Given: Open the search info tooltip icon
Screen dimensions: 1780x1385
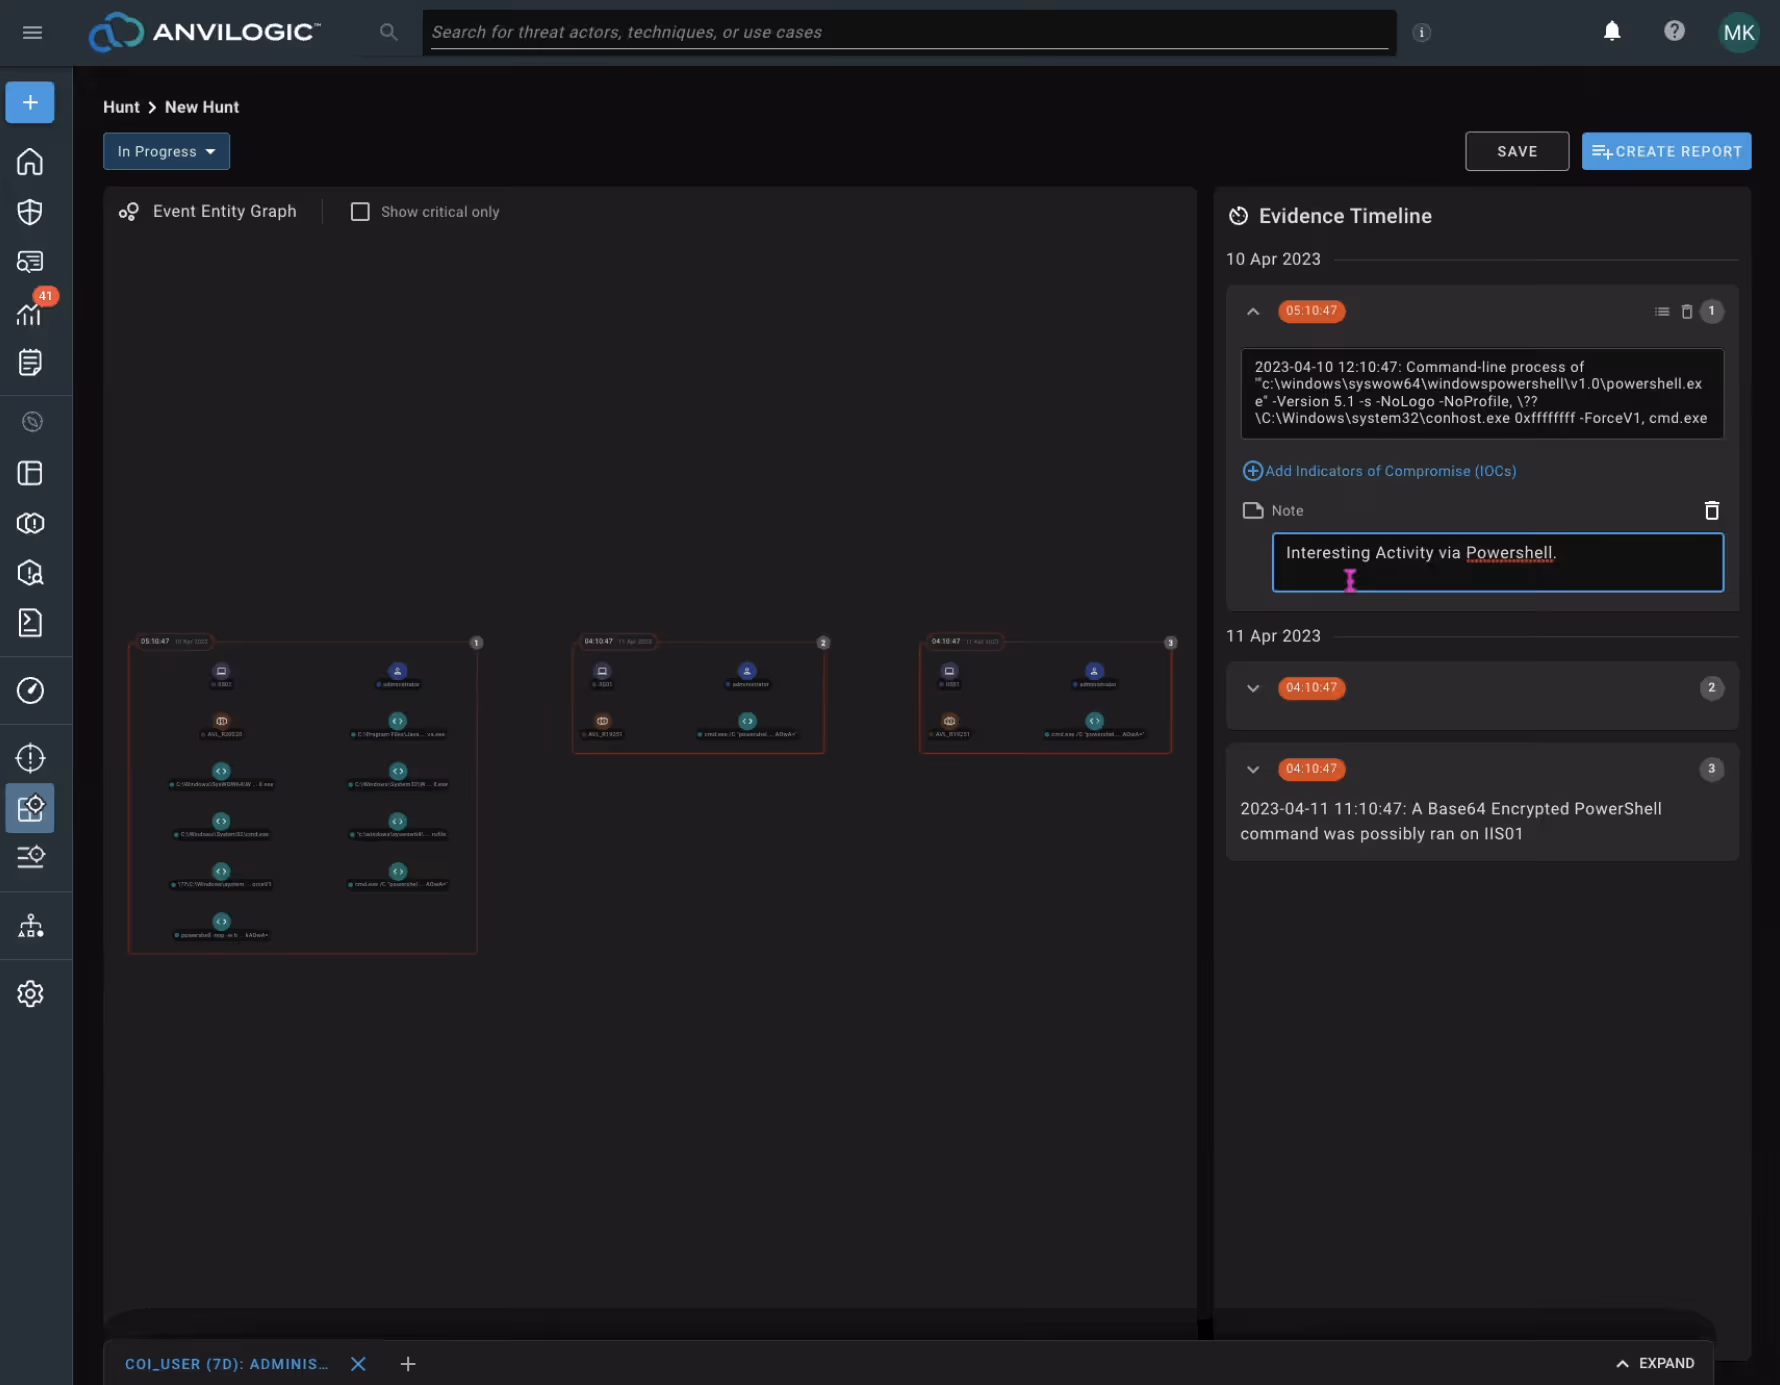Looking at the screenshot, I should click(1421, 33).
